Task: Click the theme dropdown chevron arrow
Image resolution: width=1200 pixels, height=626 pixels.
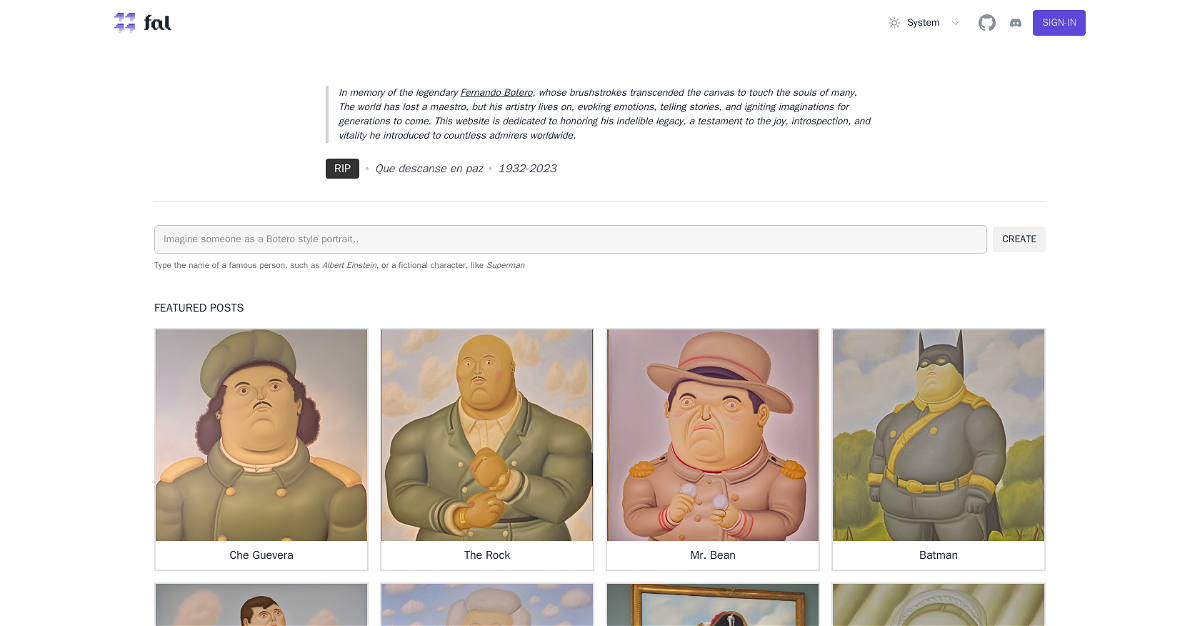Action: [955, 23]
